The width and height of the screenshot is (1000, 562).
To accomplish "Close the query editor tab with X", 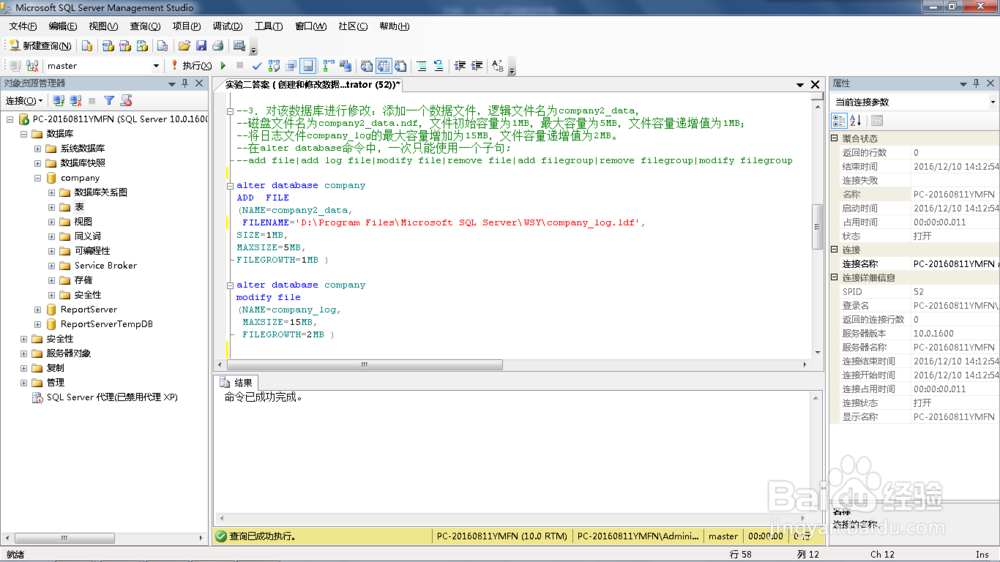I will coord(815,84).
